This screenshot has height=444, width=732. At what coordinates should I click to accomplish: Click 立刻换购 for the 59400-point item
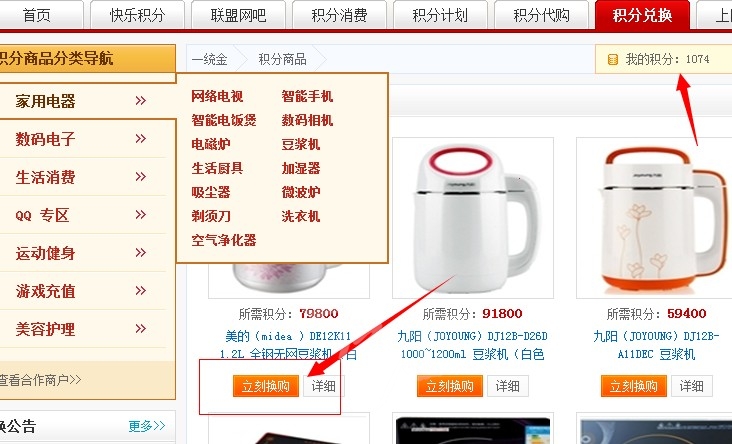(x=633, y=386)
